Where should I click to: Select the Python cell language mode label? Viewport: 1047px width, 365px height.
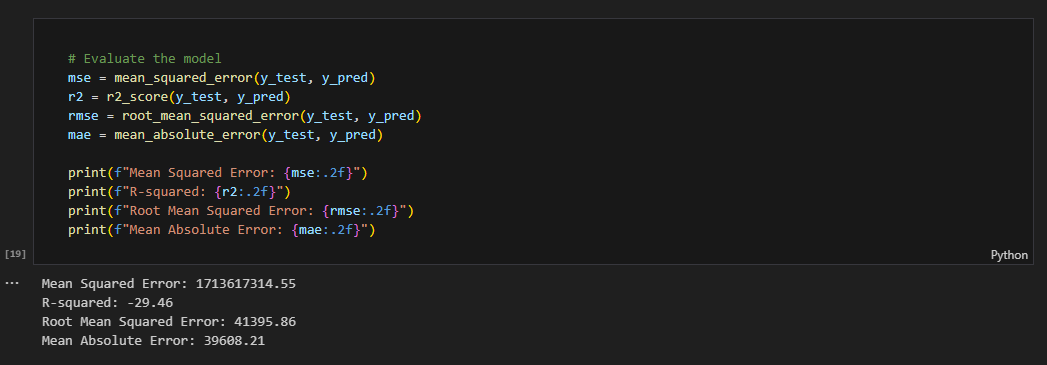[x=1009, y=255]
